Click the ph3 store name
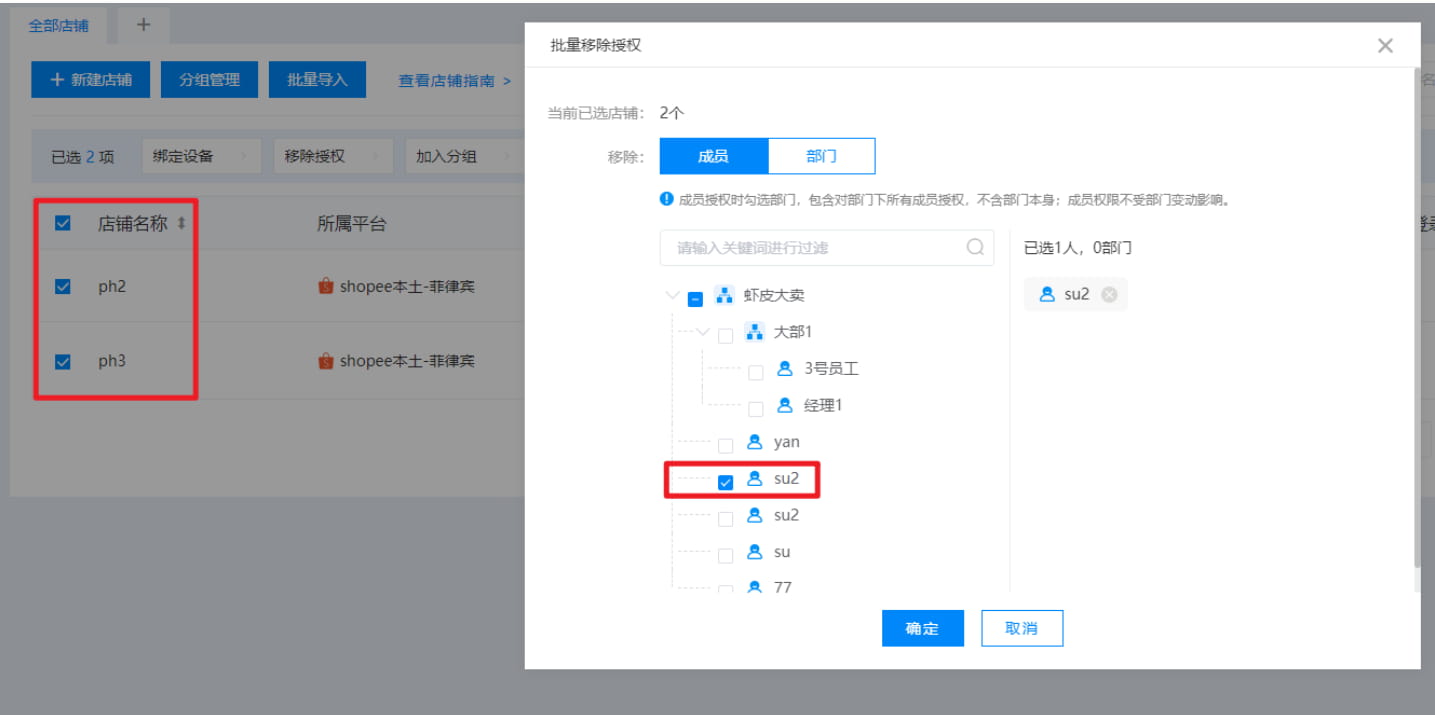Image resolution: width=1435 pixels, height=715 pixels. pos(112,361)
